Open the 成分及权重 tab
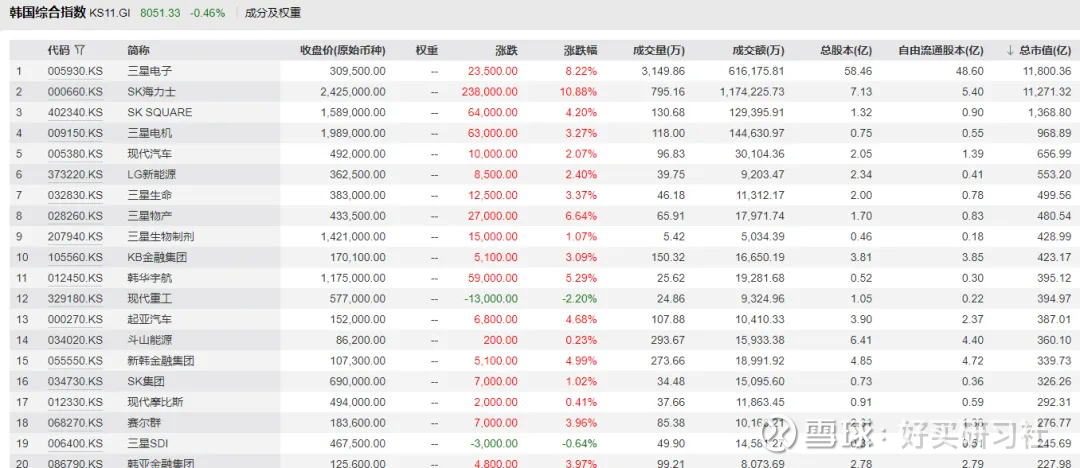Image resolution: width=1080 pixels, height=468 pixels. pyautogui.click(x=273, y=12)
